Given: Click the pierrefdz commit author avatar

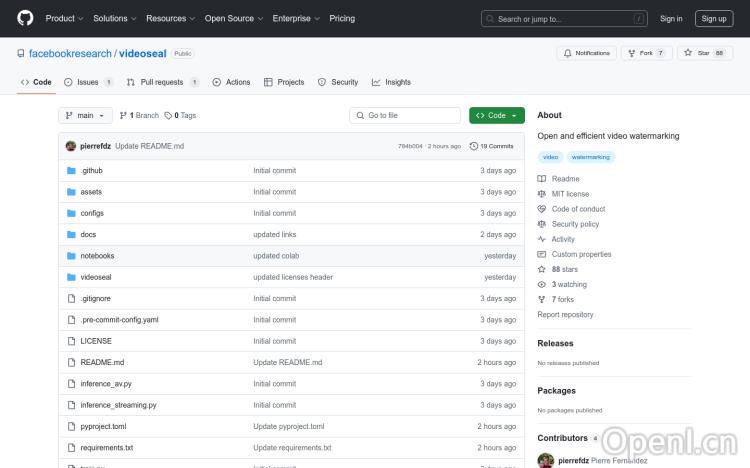Looking at the screenshot, I should pyautogui.click(x=71, y=146).
